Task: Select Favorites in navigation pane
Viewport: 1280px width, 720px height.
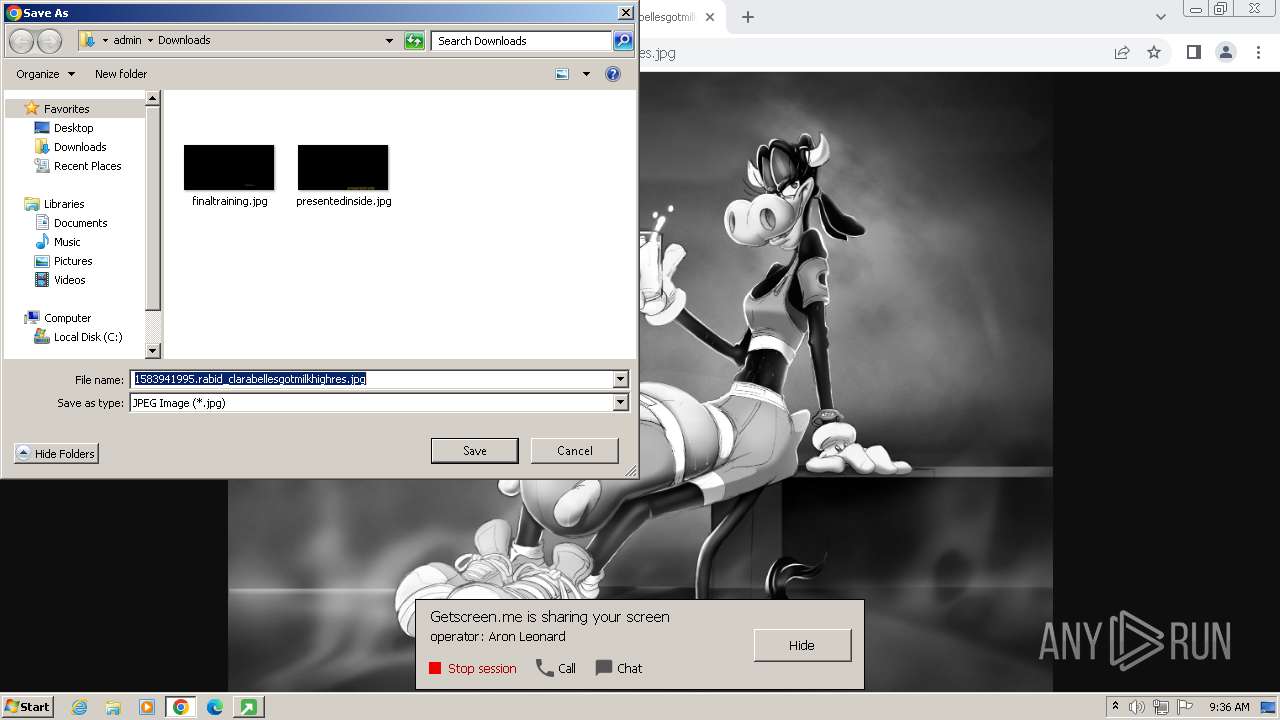Action: (66, 109)
